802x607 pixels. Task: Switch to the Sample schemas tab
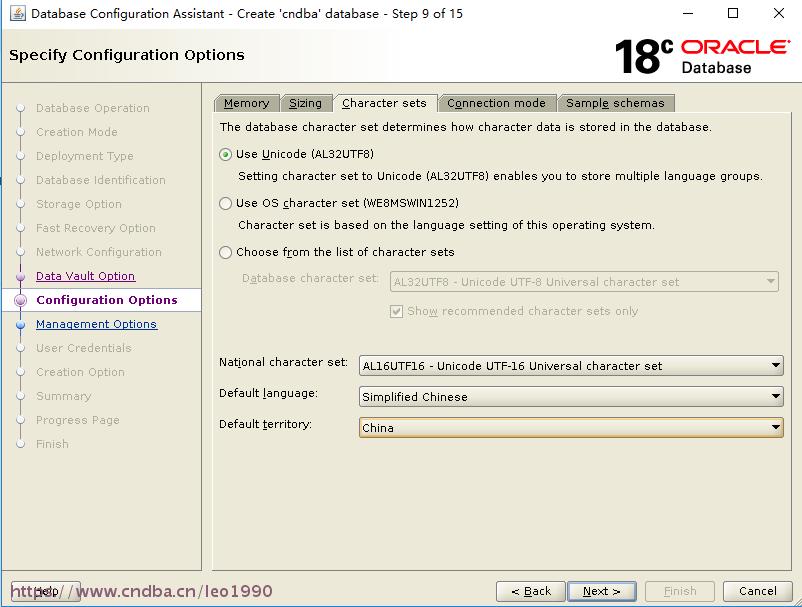(615, 103)
